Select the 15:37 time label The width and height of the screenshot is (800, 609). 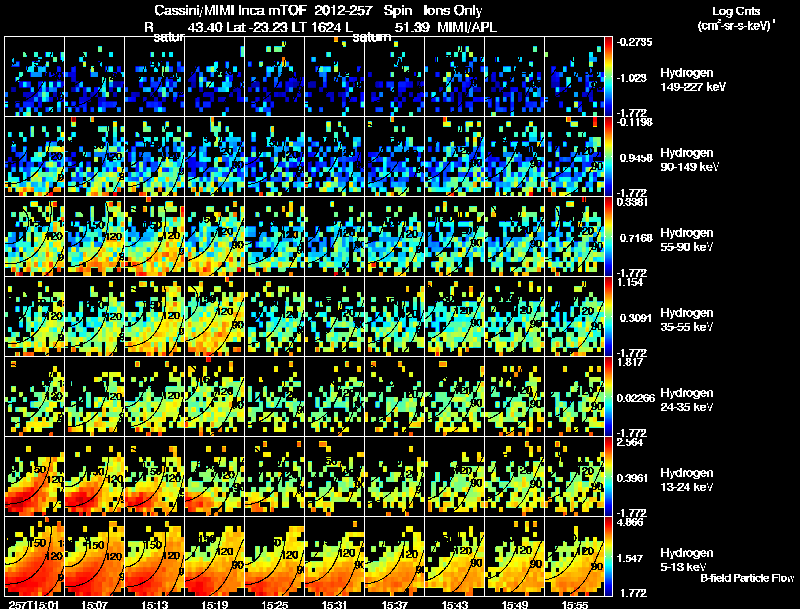[394, 604]
